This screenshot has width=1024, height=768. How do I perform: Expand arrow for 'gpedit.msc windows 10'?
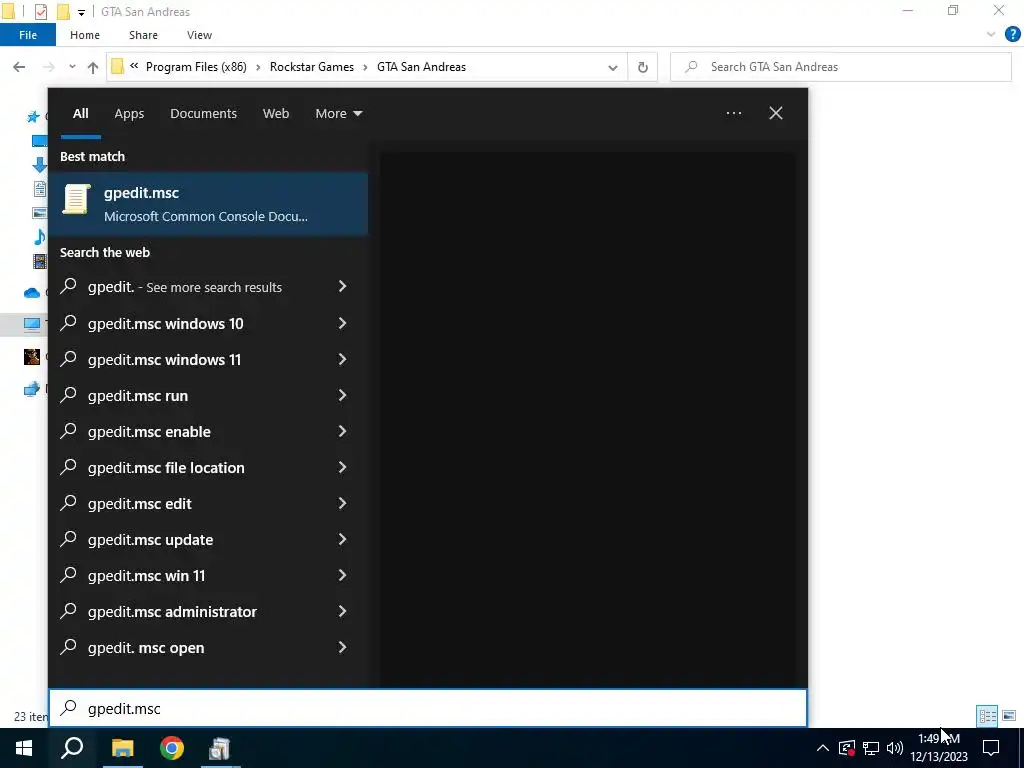(342, 323)
